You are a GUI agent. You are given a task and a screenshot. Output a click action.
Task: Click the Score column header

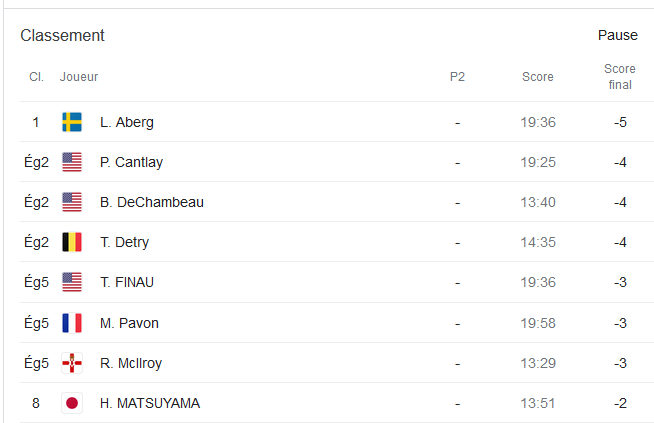538,77
